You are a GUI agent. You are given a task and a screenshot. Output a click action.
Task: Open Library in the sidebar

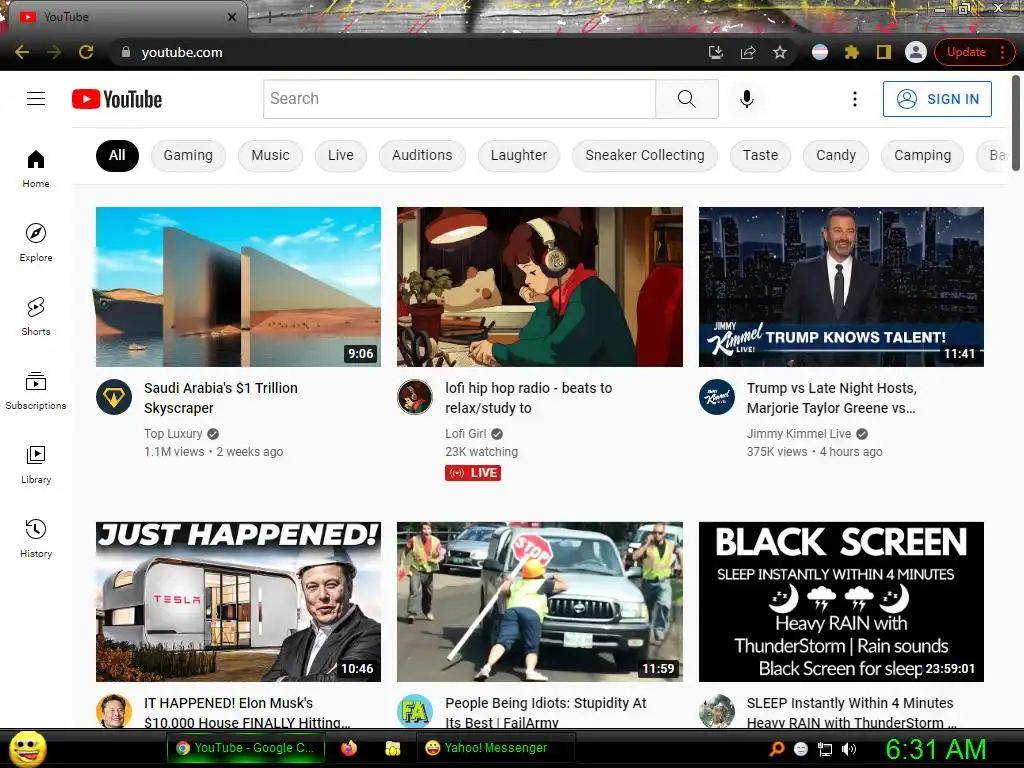[36, 464]
